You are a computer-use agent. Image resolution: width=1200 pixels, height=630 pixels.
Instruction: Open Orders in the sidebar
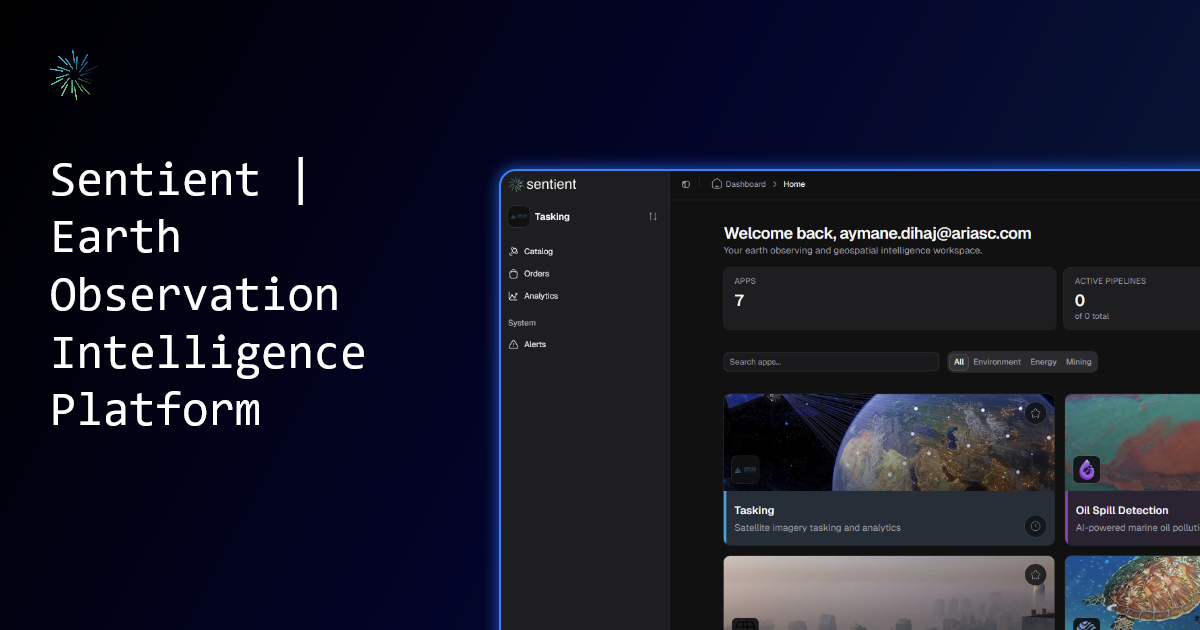coord(529,273)
